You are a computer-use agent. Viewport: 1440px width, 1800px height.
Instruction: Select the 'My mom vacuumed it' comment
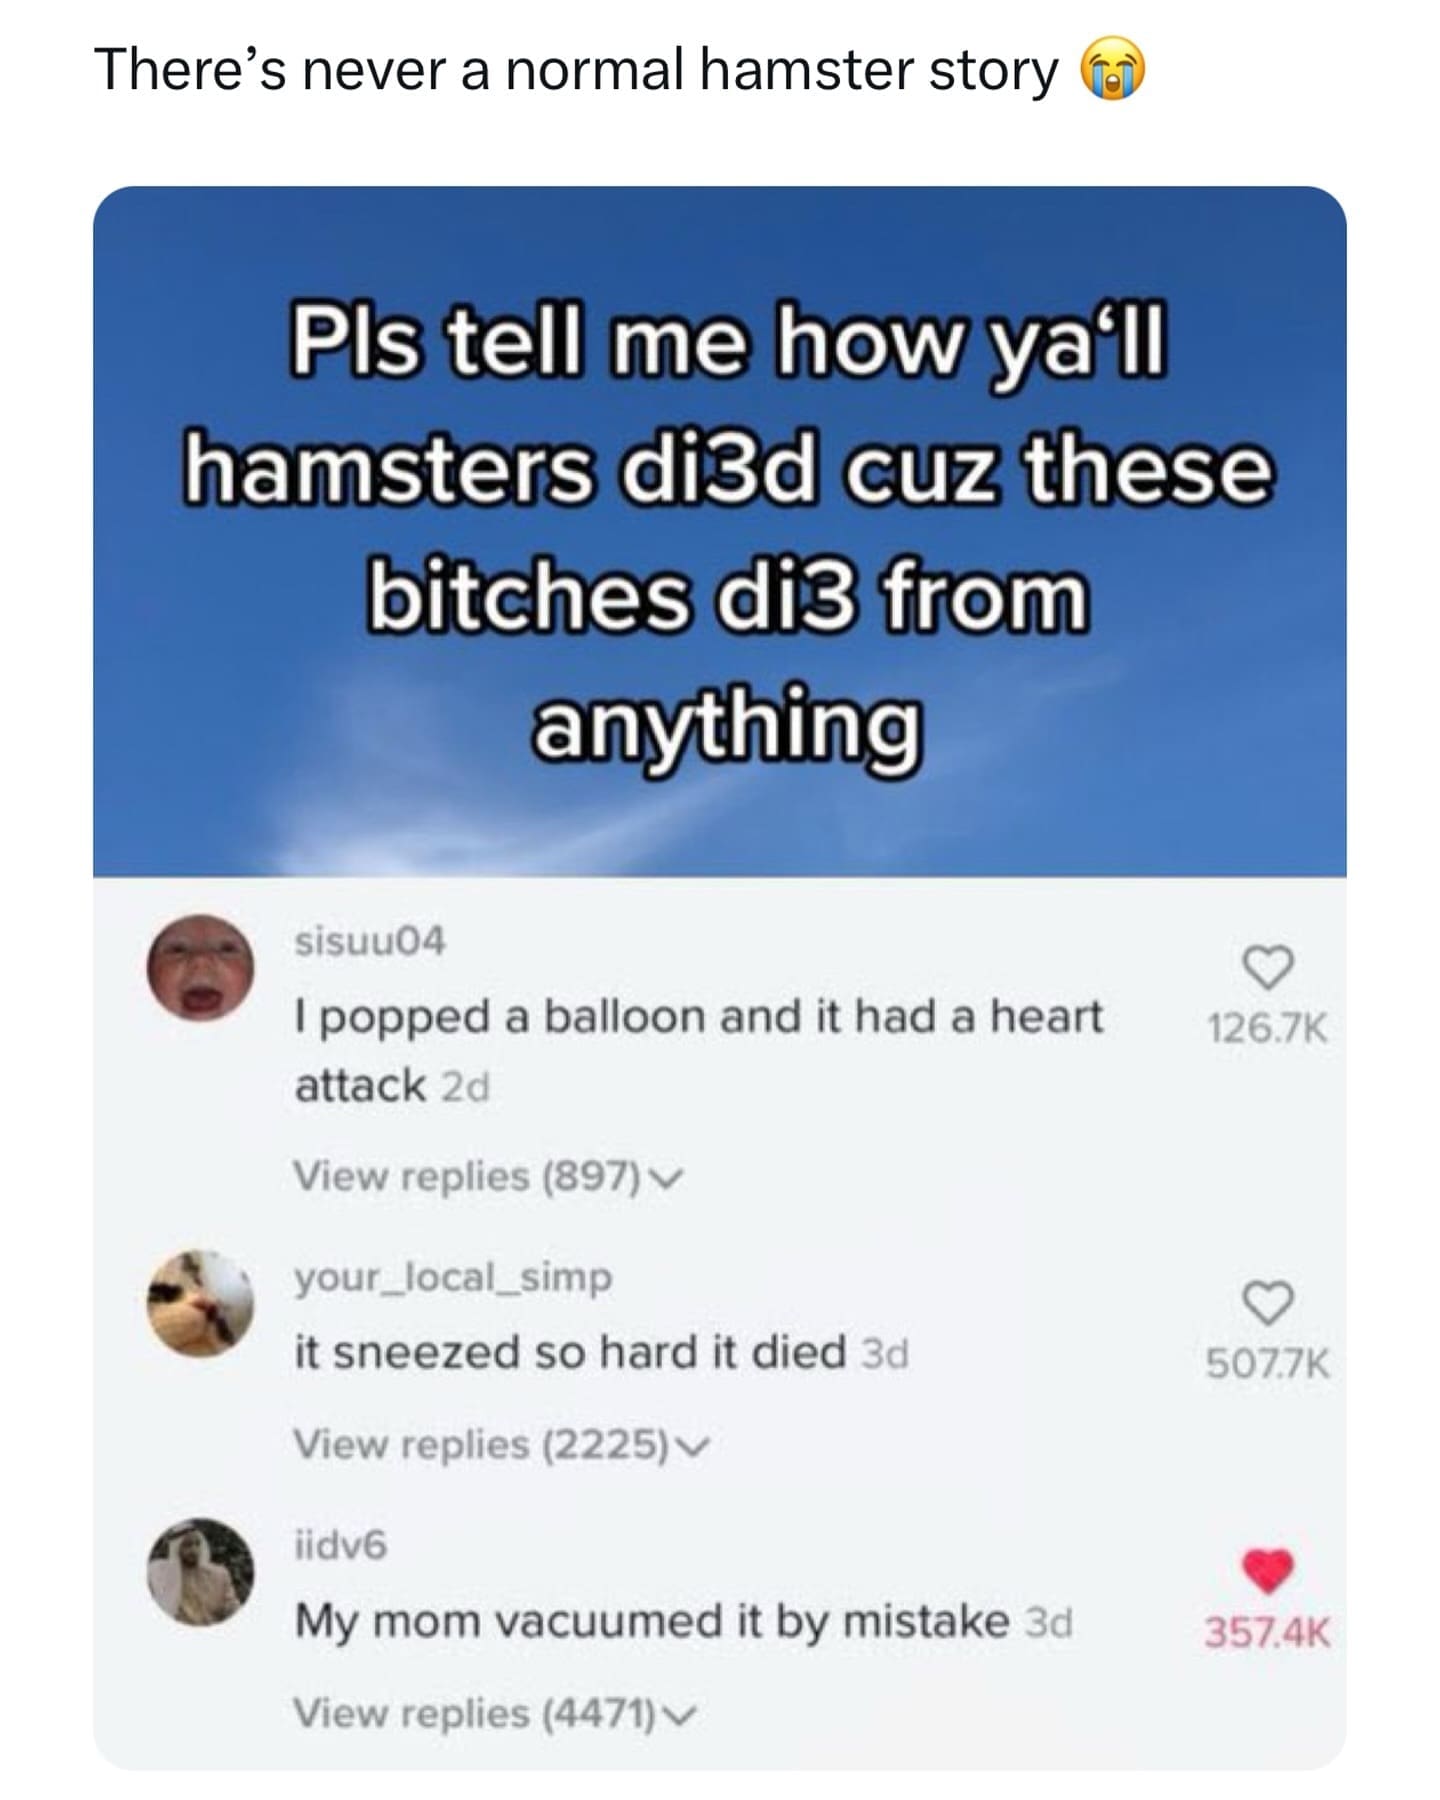click(x=652, y=1620)
